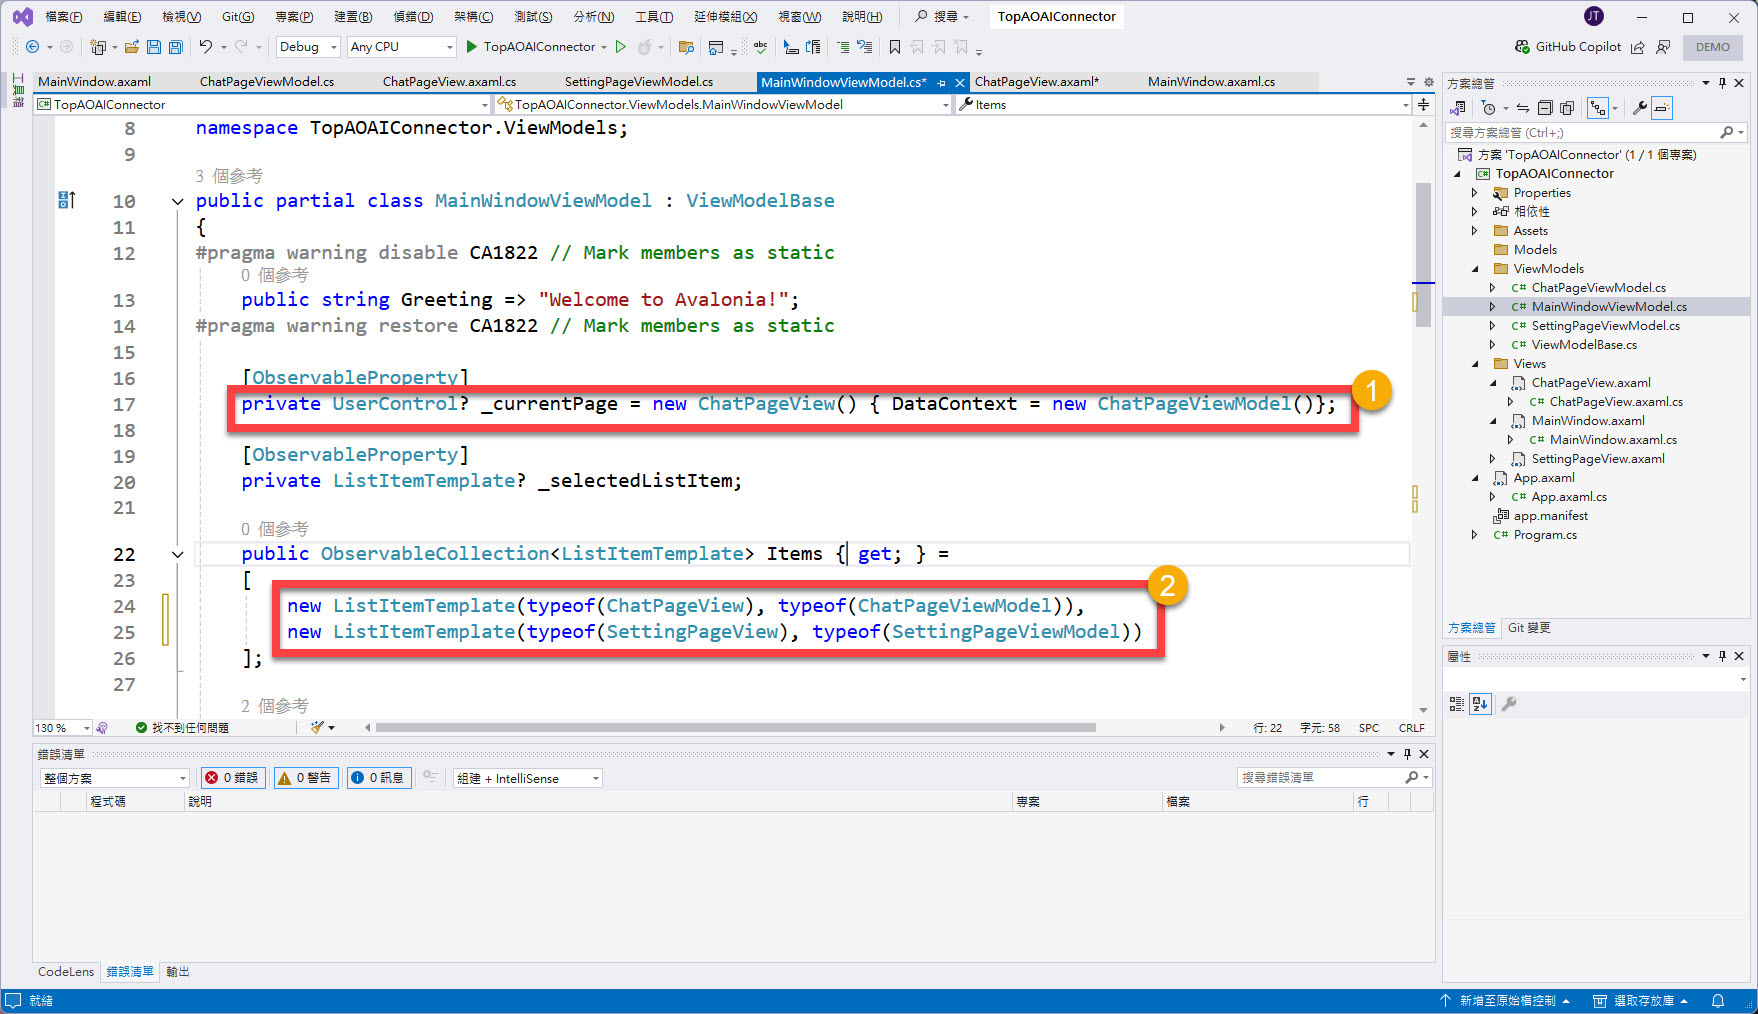The image size is (1758, 1014).
Task: Open the 組建 + IntelliSense dropdown
Action: pyautogui.click(x=528, y=778)
